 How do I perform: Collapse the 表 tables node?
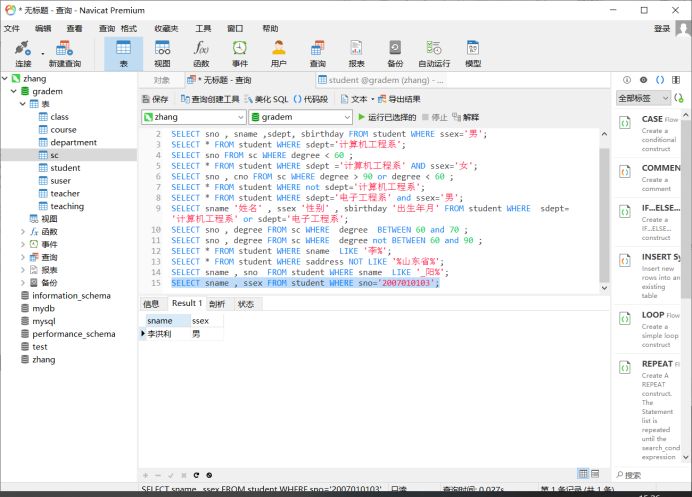pyautogui.click(x=23, y=104)
